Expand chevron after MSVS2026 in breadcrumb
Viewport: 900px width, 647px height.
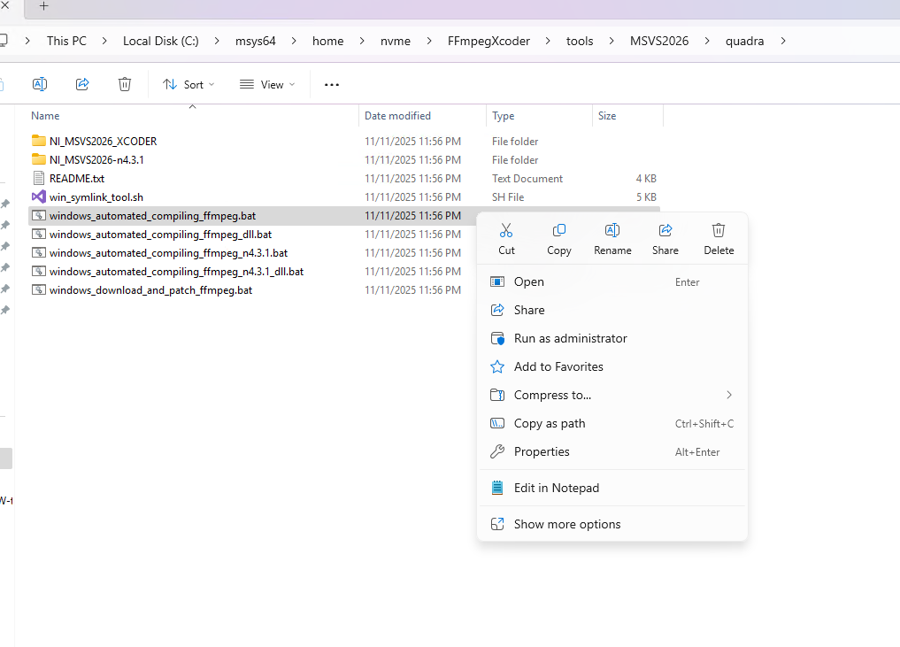[707, 41]
